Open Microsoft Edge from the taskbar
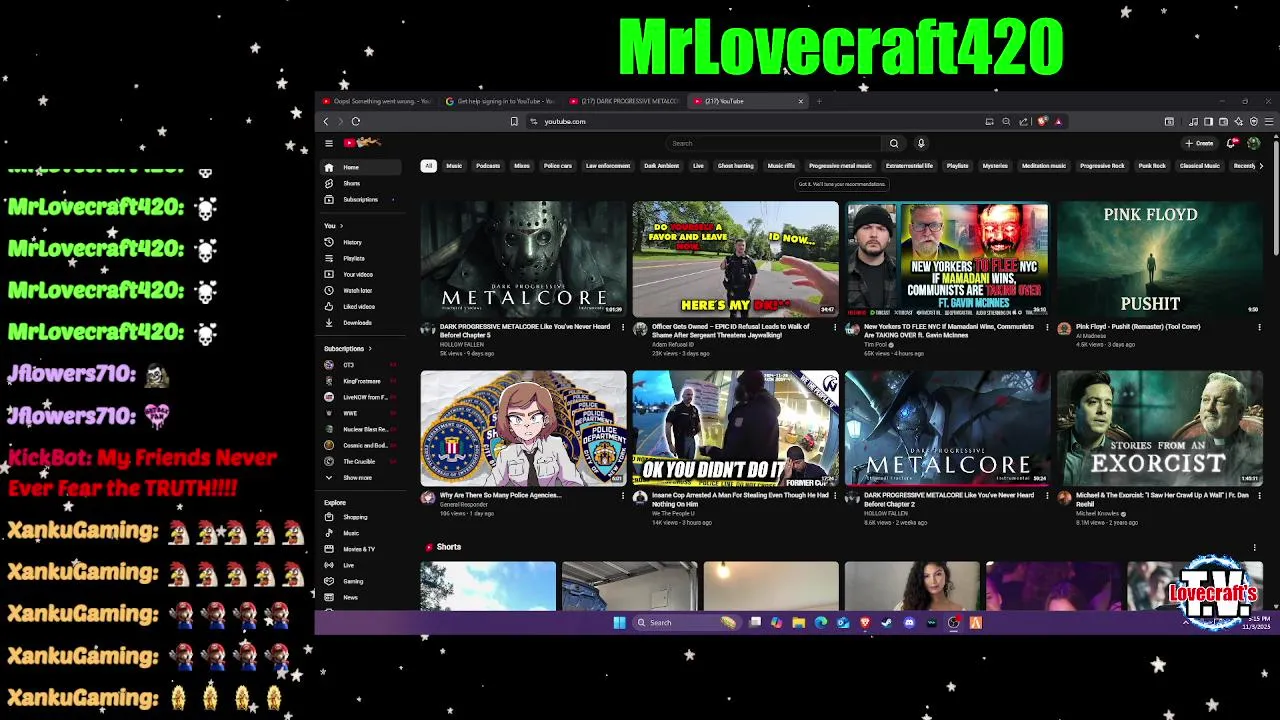The image size is (1280, 720). [821, 622]
